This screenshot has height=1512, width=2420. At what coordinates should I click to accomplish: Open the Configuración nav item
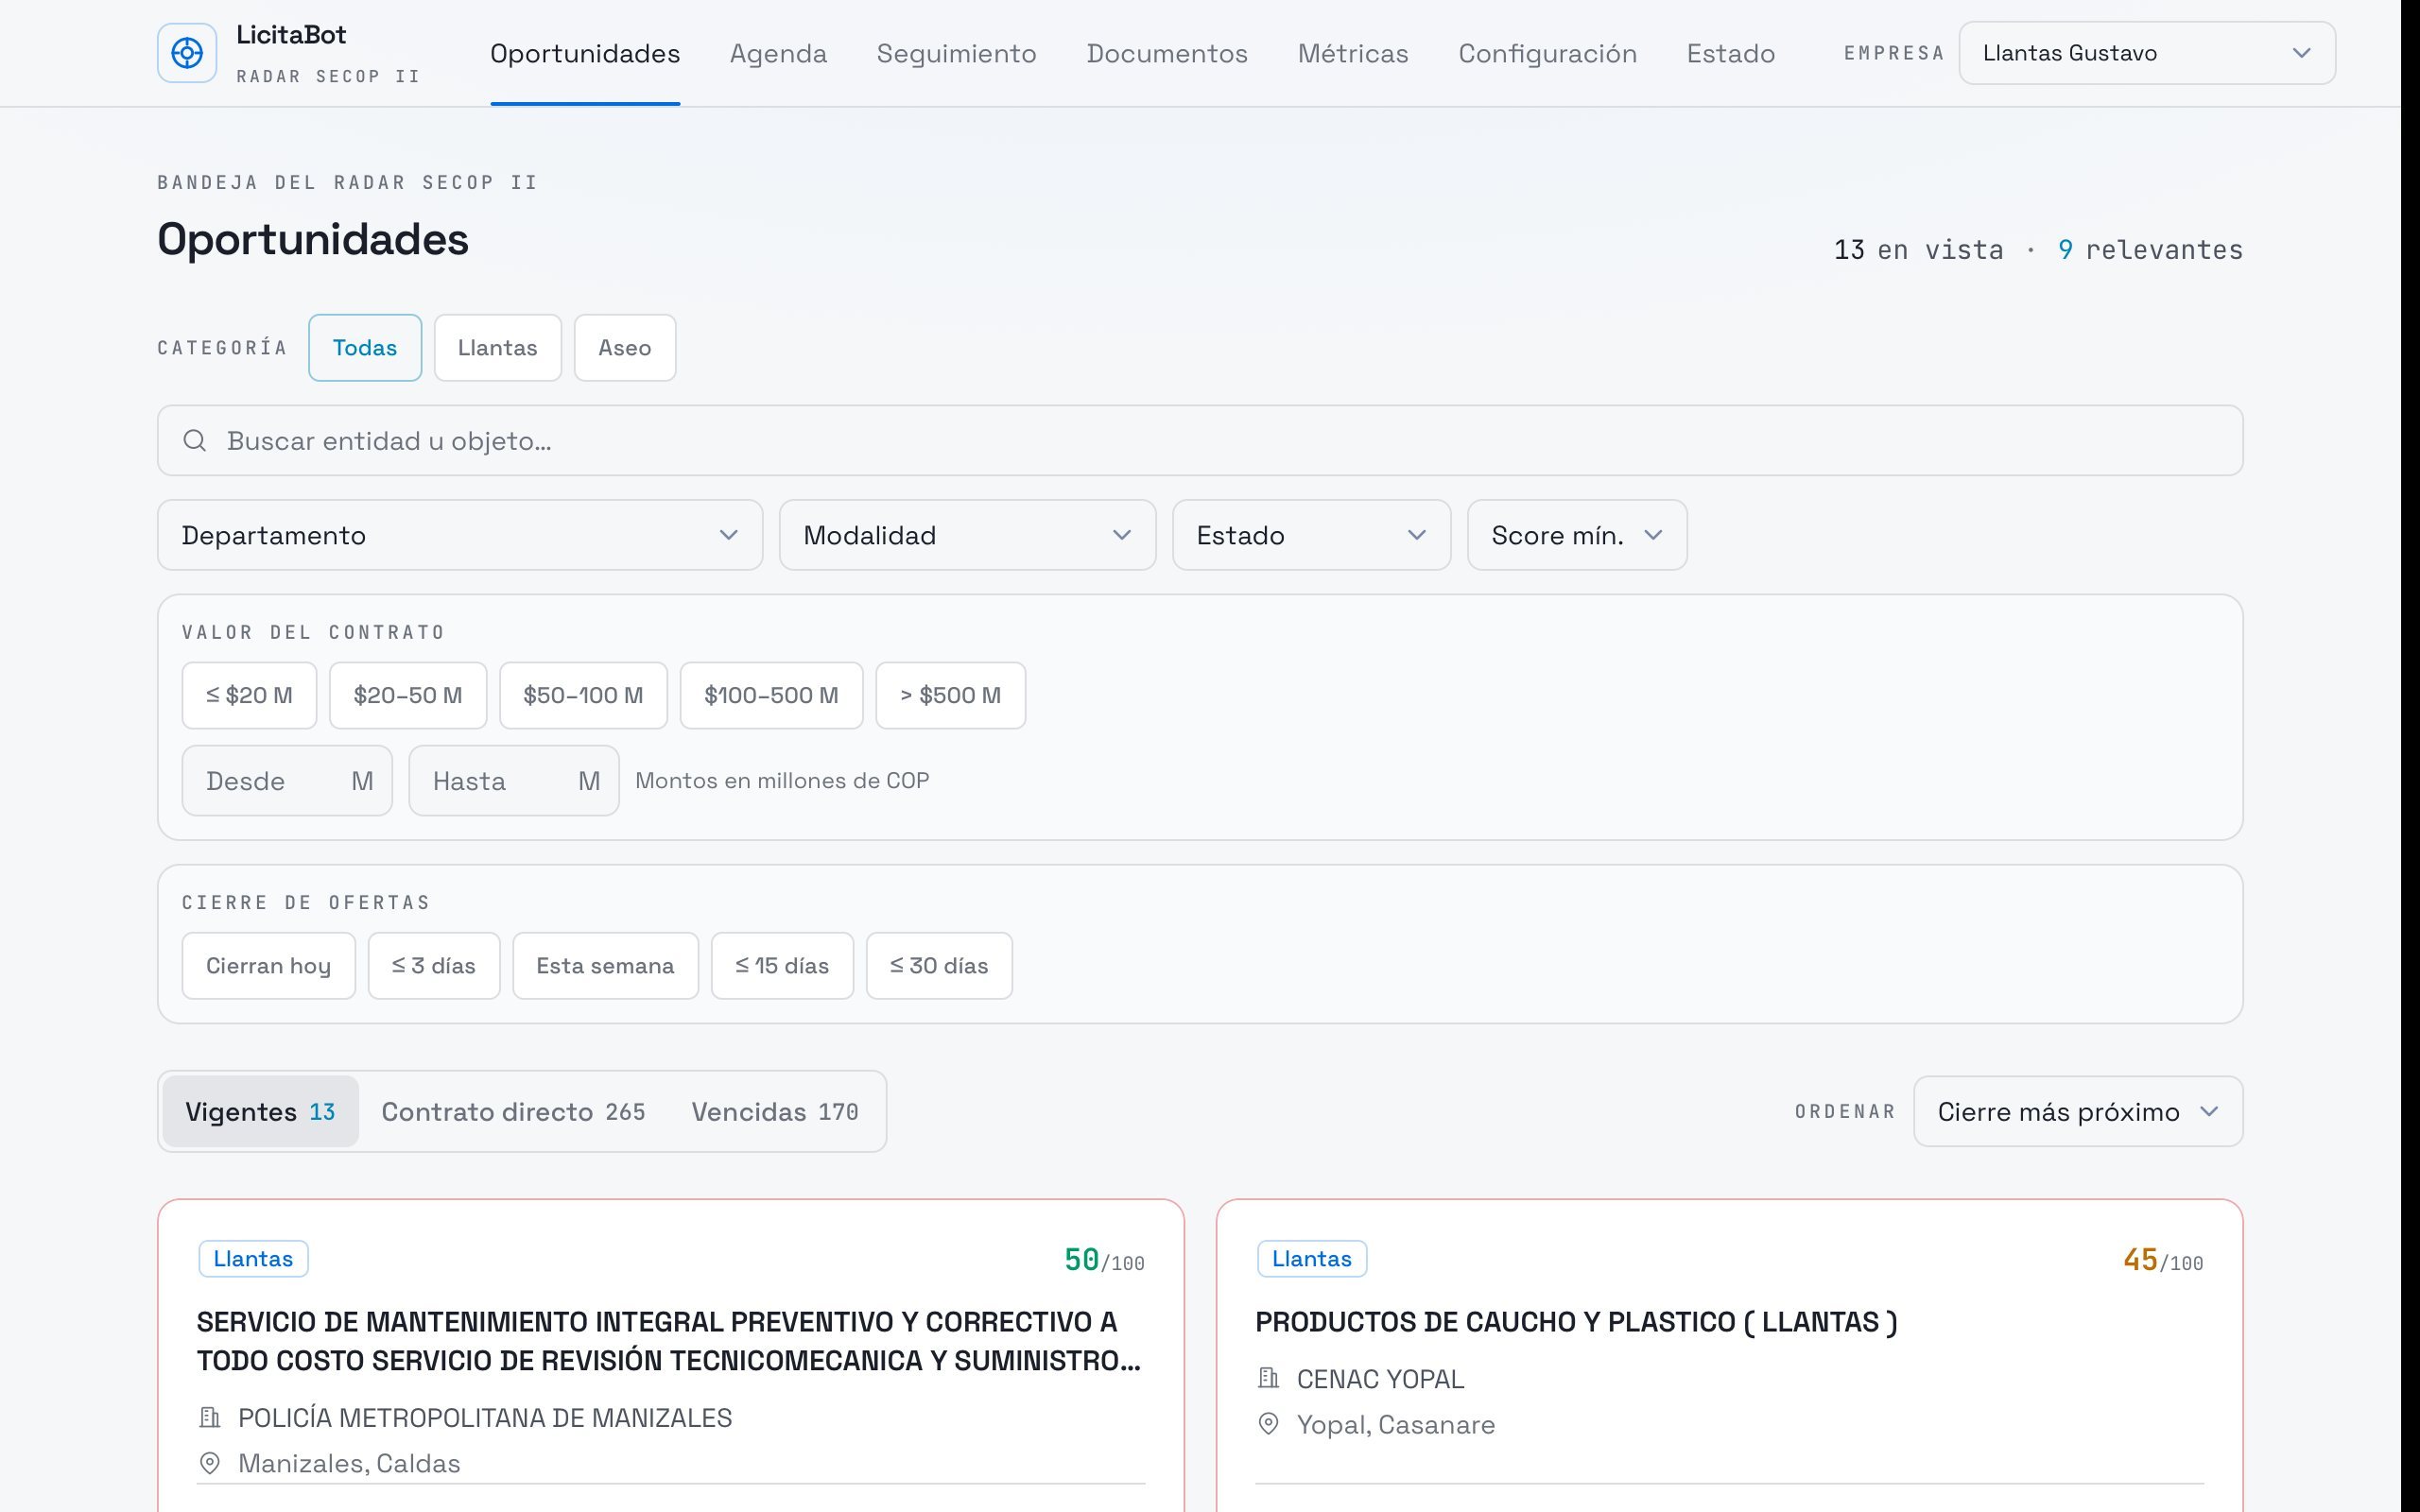click(x=1547, y=53)
